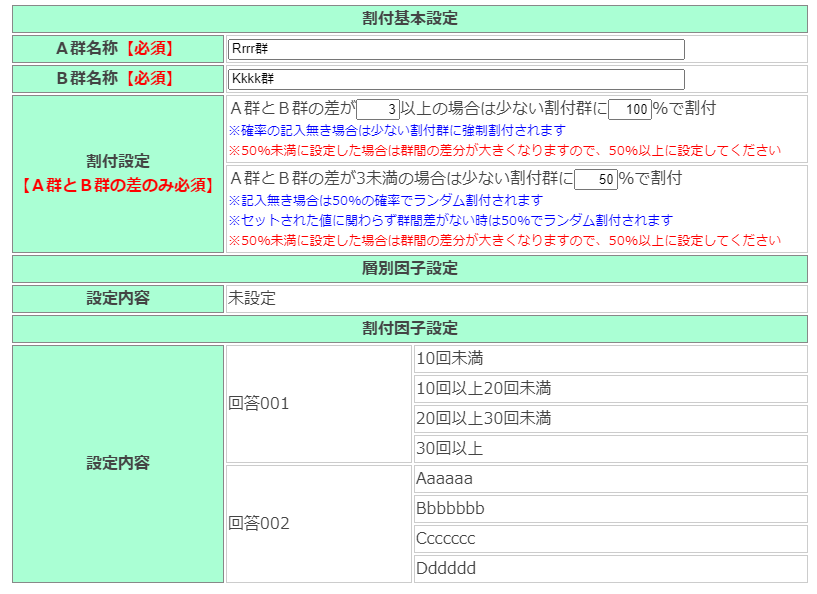817x594 pixels.
Task: Select the 回答001 factor cell
Action: [x=319, y=404]
